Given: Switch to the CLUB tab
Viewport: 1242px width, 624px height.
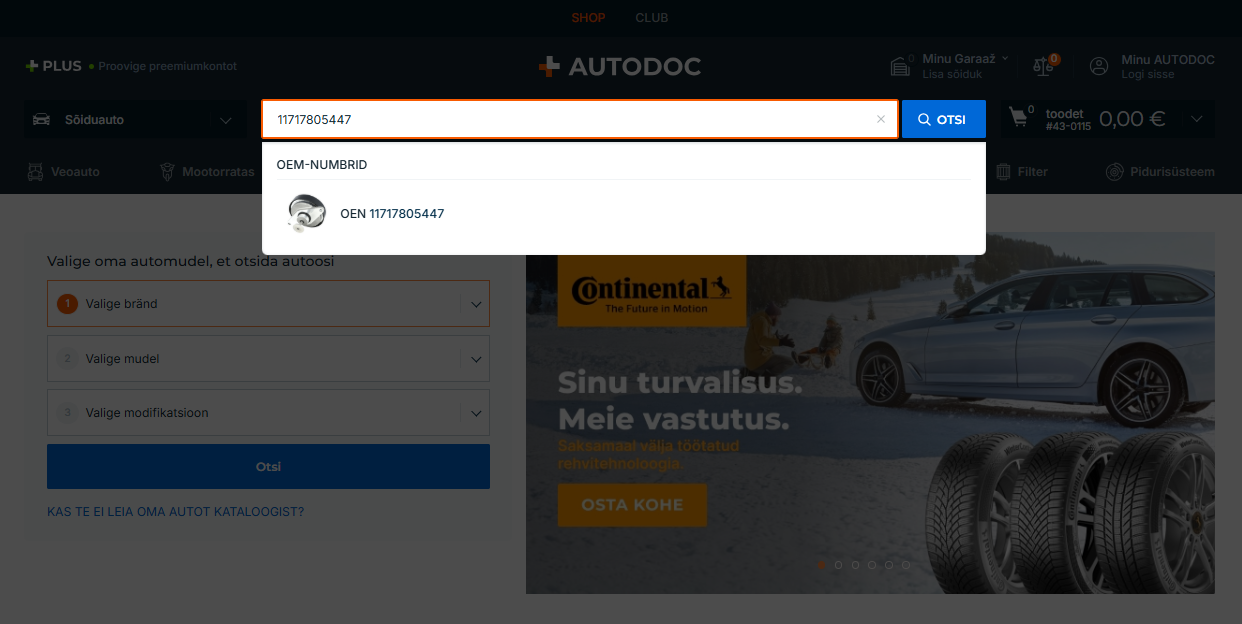Looking at the screenshot, I should point(652,18).
